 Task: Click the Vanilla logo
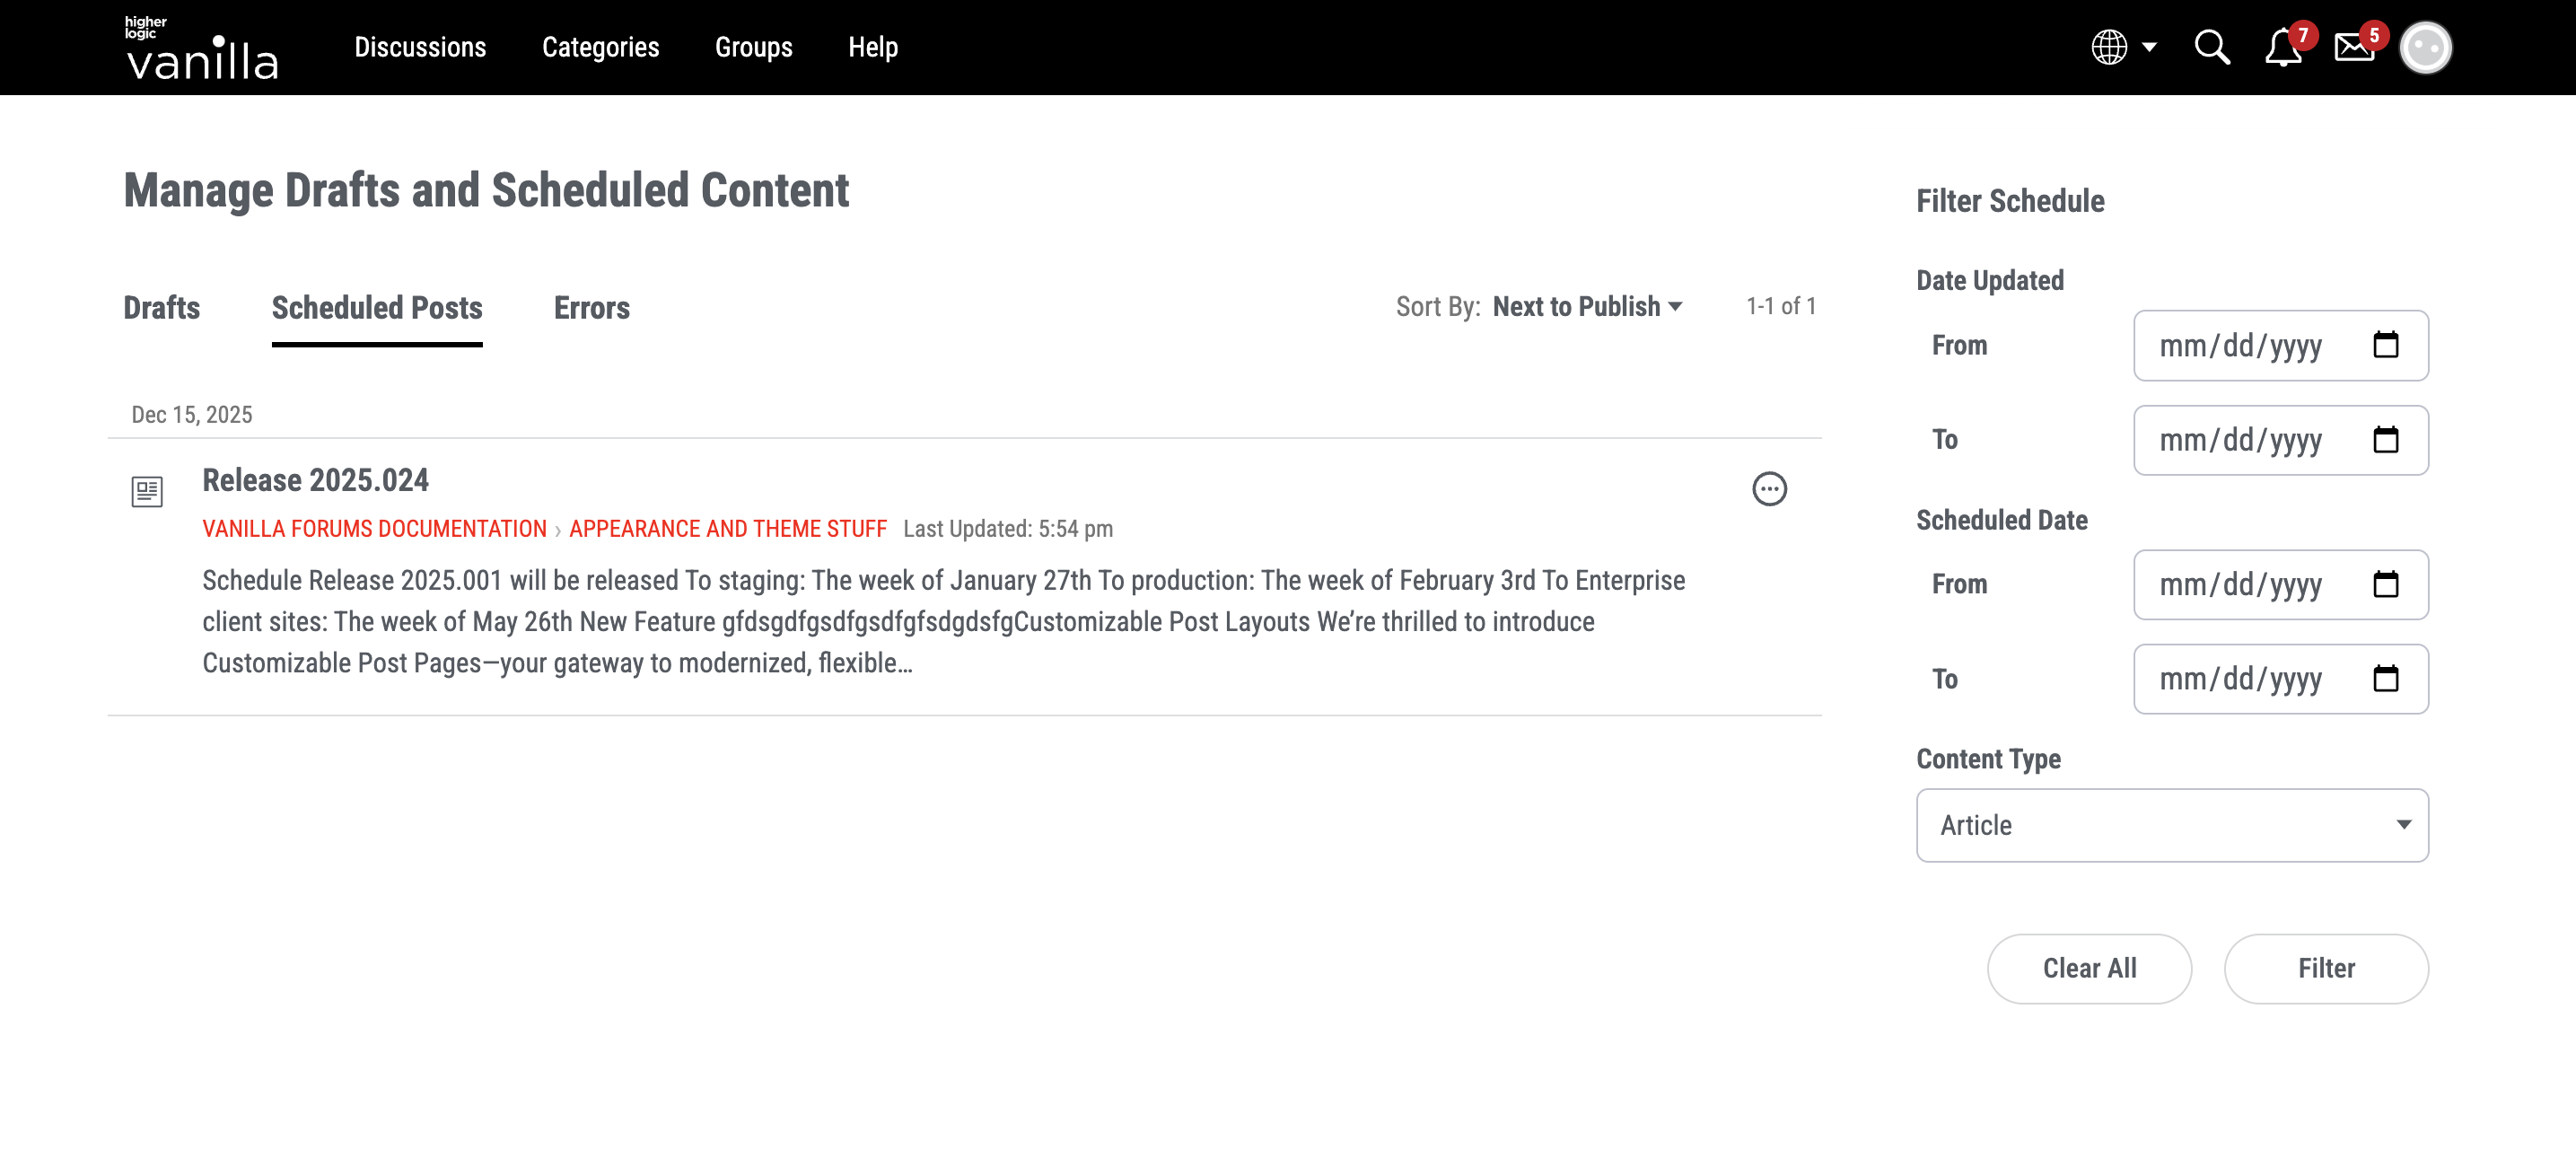click(x=201, y=48)
